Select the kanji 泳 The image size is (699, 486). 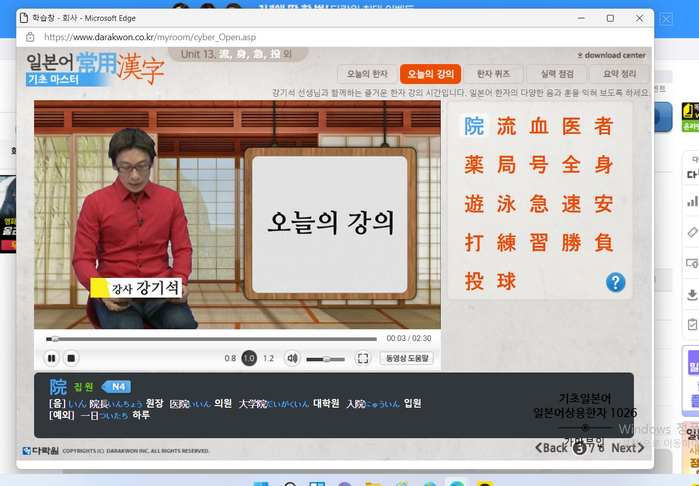tap(506, 204)
